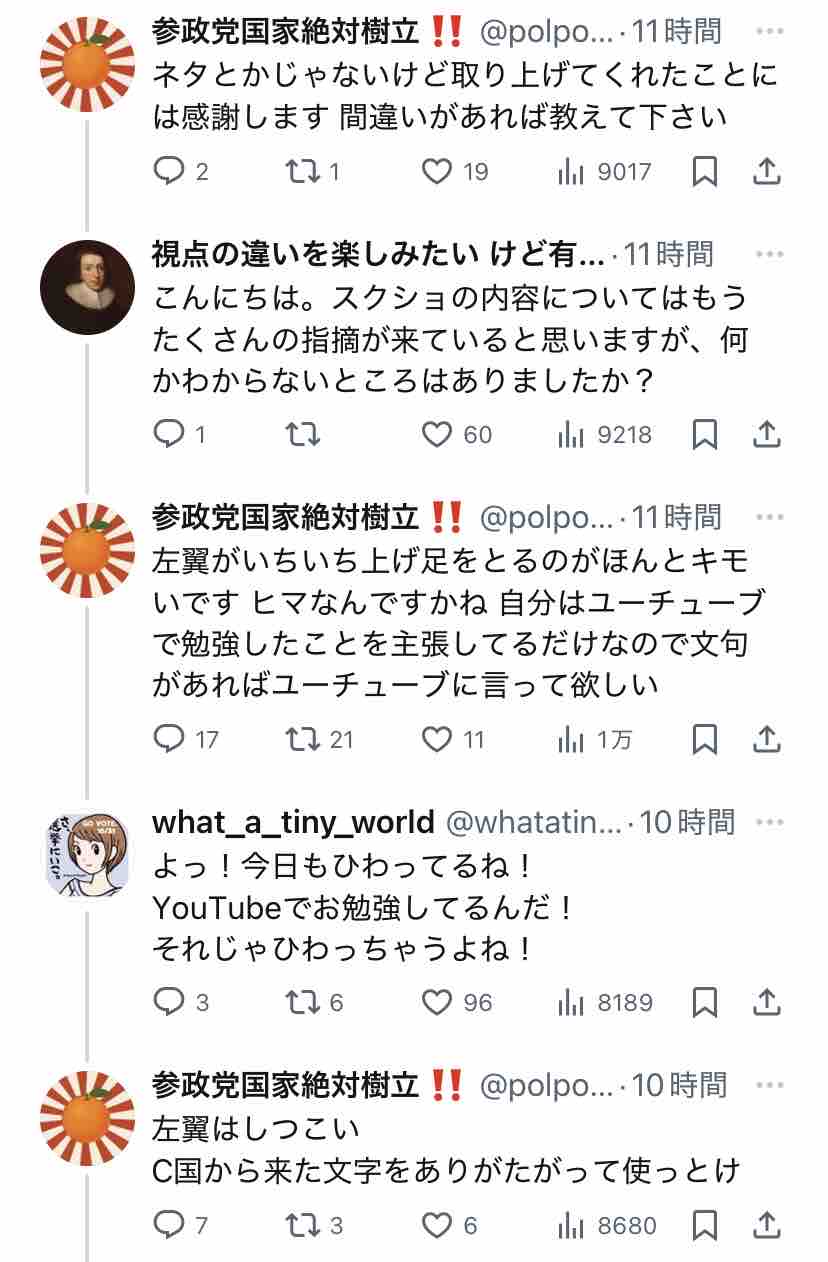
Task: Open more options on first tweet
Action: pos(769,31)
